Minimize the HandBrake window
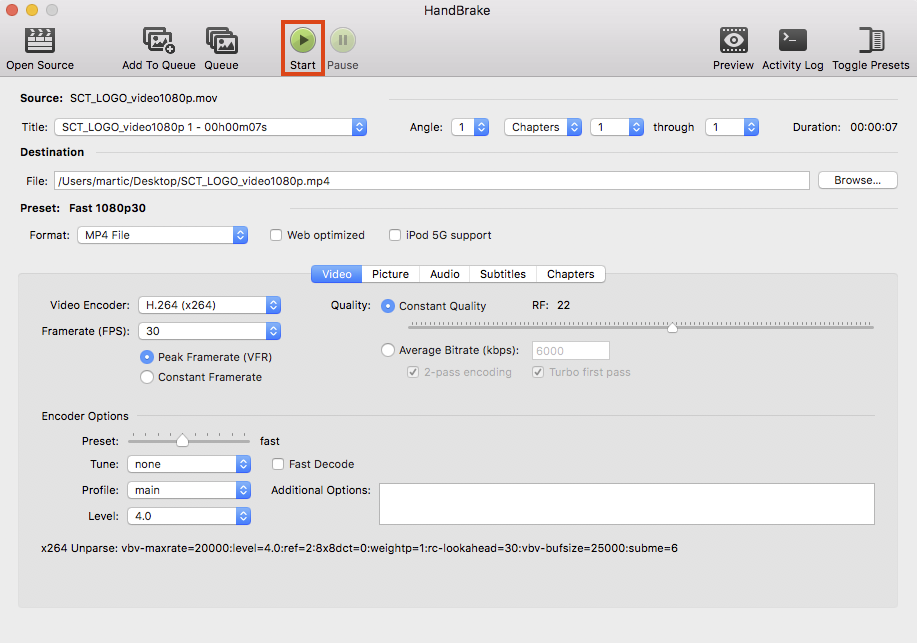Viewport: 917px width, 643px height. pyautogui.click(x=32, y=10)
